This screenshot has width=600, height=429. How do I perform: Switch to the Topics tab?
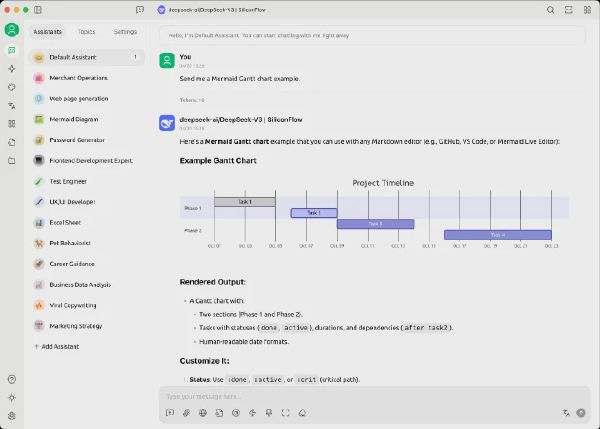coord(86,32)
